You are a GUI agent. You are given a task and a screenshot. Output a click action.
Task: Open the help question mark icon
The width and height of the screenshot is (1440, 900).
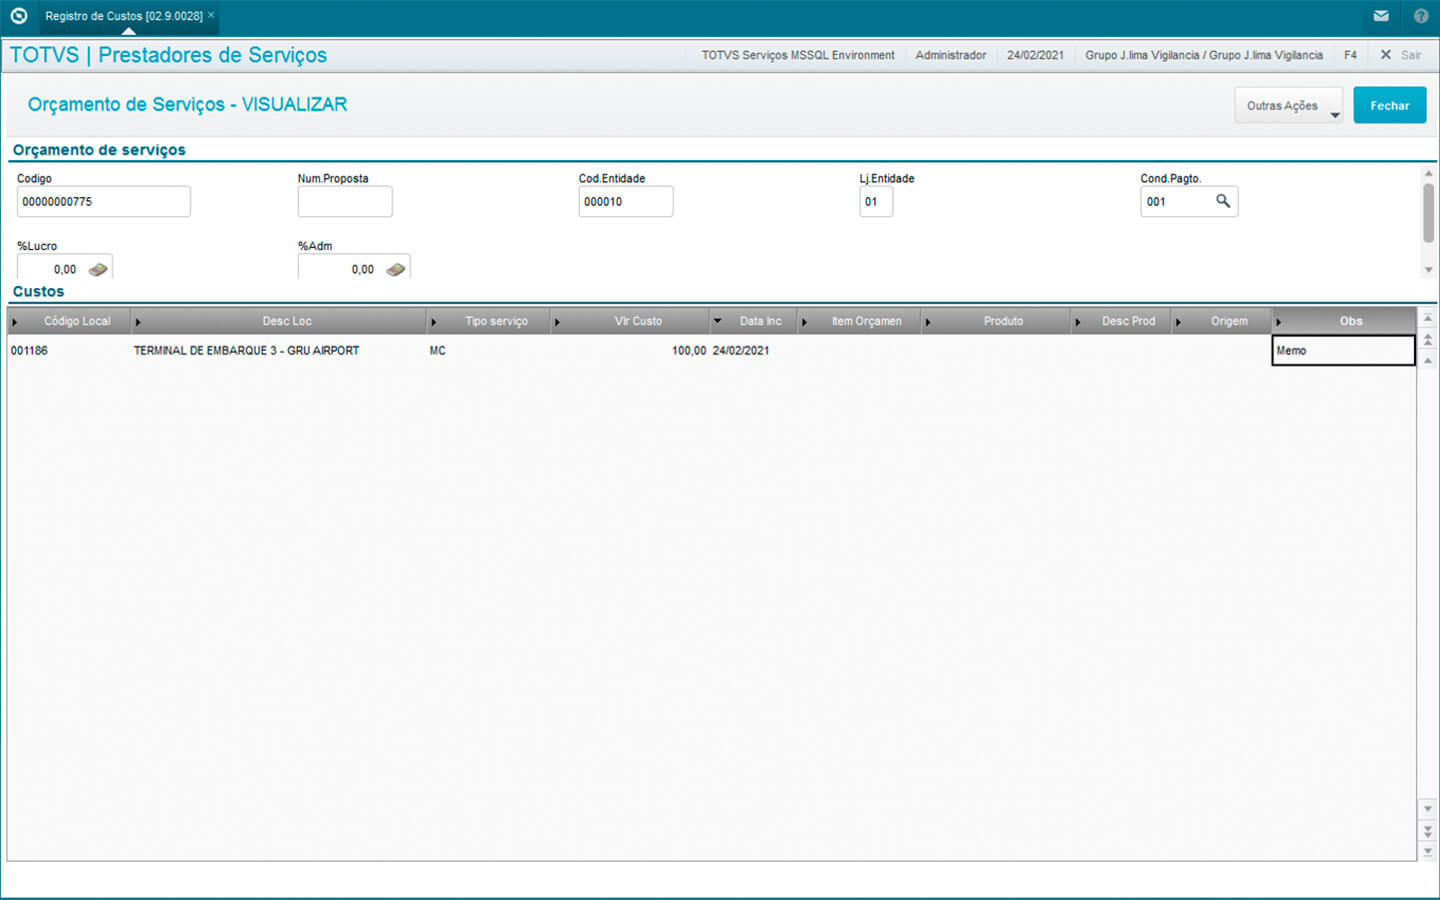pos(1421,16)
